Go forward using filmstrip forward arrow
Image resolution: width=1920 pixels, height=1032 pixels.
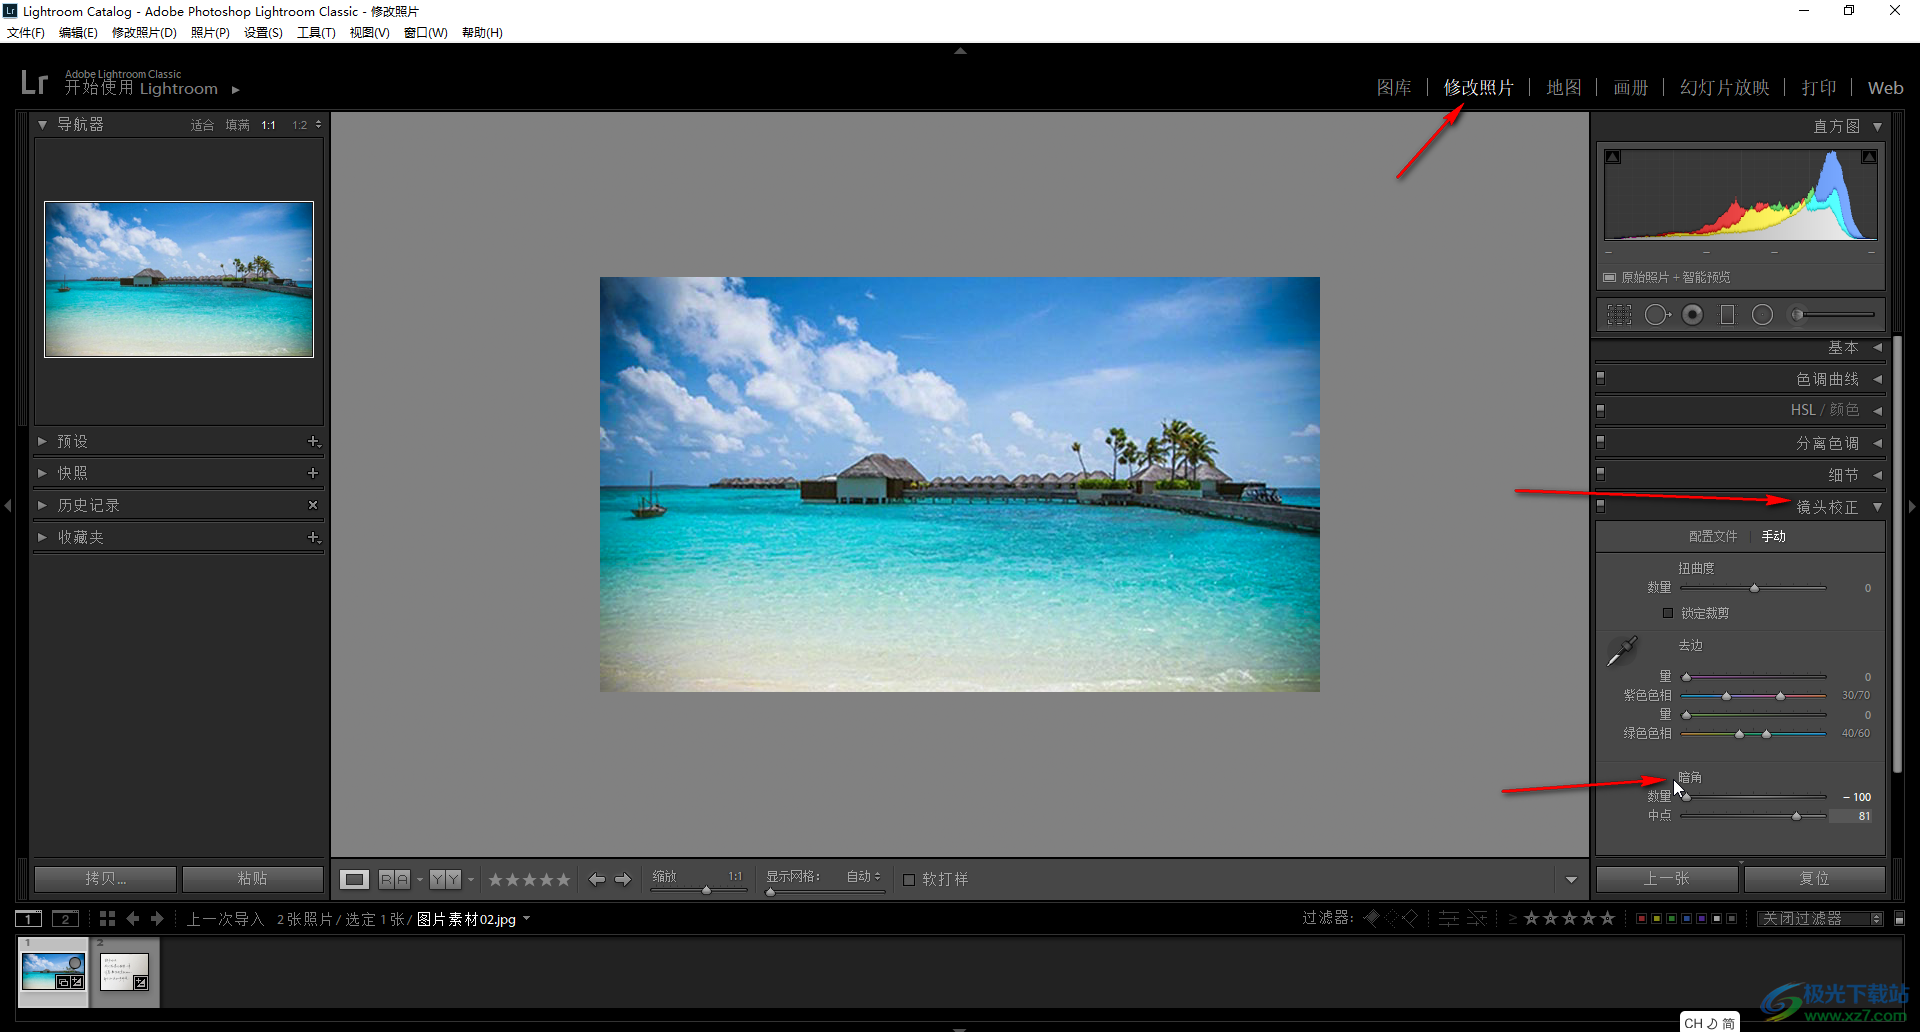point(157,919)
